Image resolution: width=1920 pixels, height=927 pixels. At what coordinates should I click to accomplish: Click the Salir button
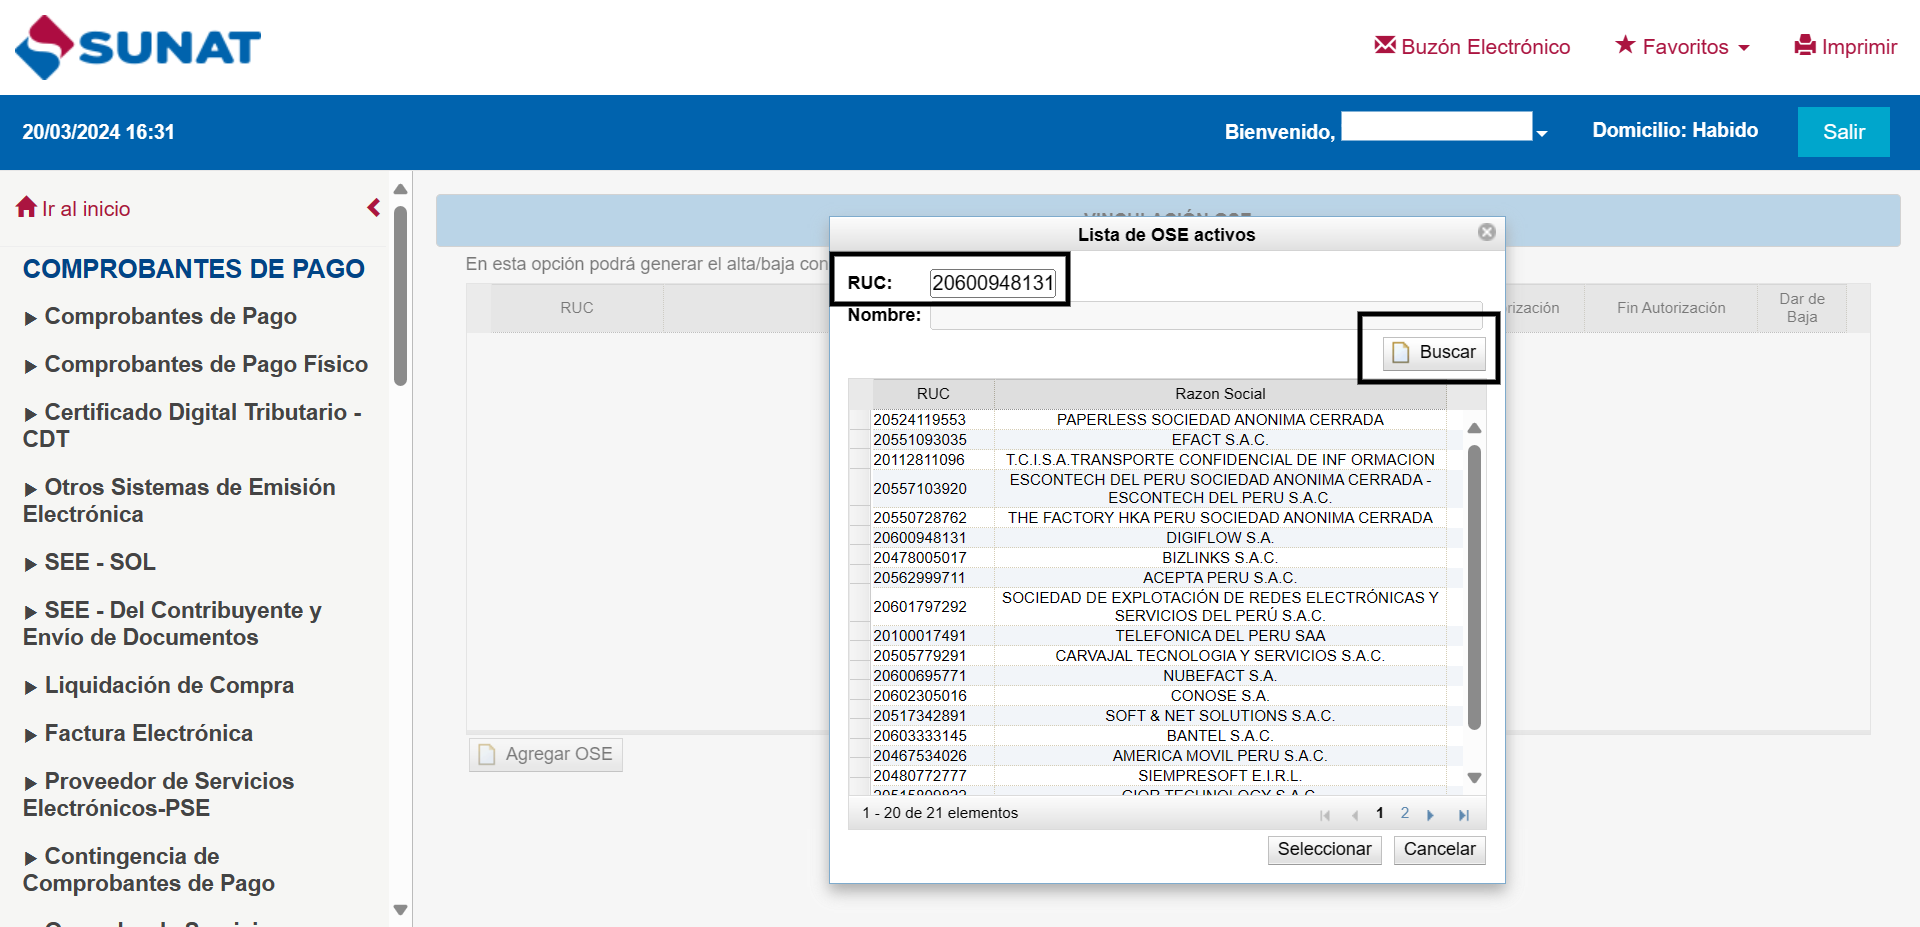pos(1843,132)
